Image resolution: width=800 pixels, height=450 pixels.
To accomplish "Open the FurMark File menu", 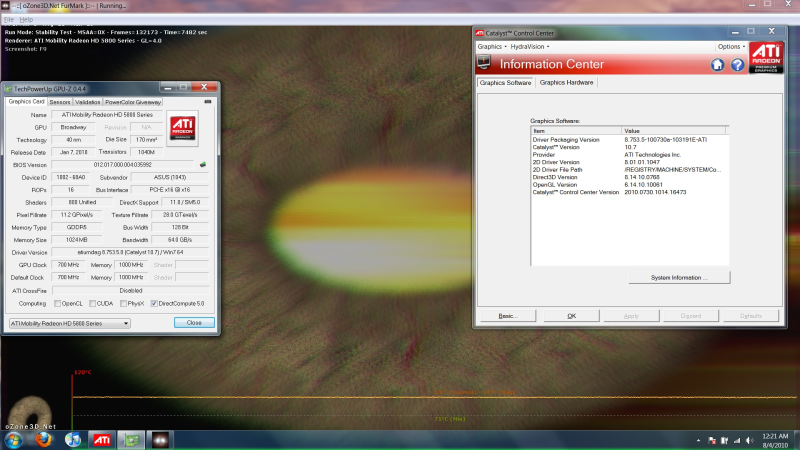I will click(x=9, y=19).
